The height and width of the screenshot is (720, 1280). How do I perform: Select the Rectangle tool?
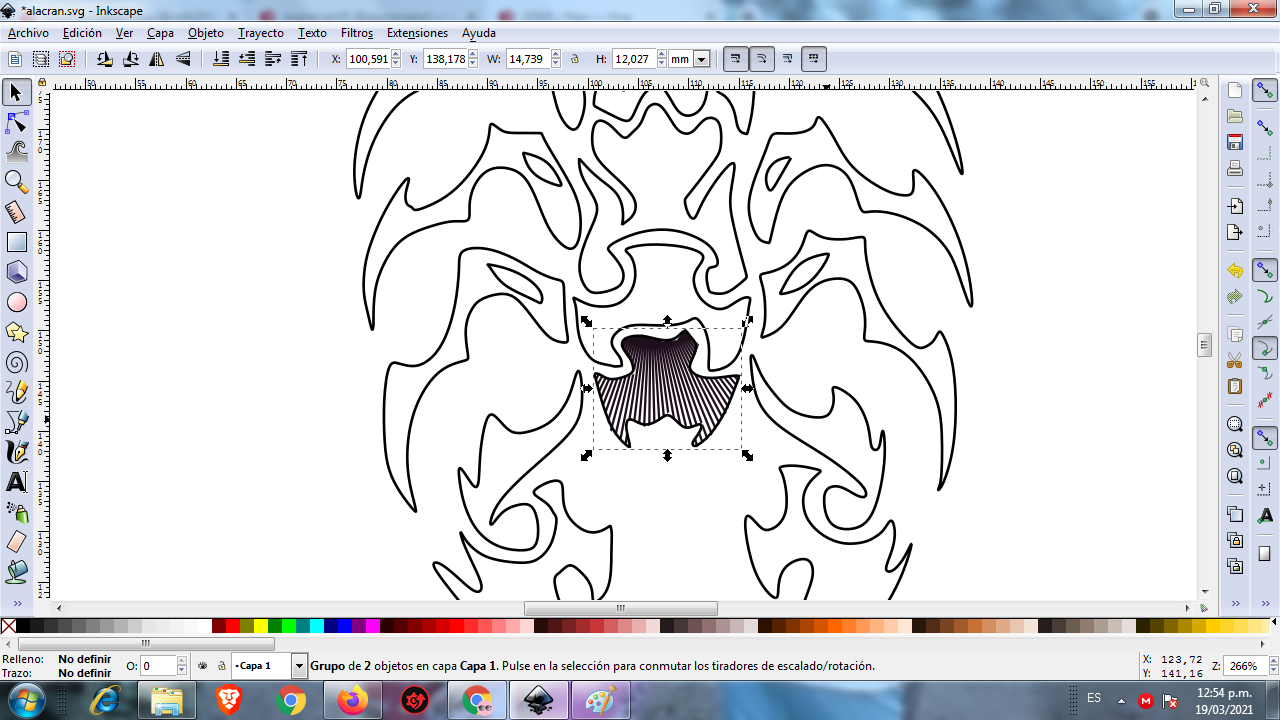pyautogui.click(x=16, y=242)
